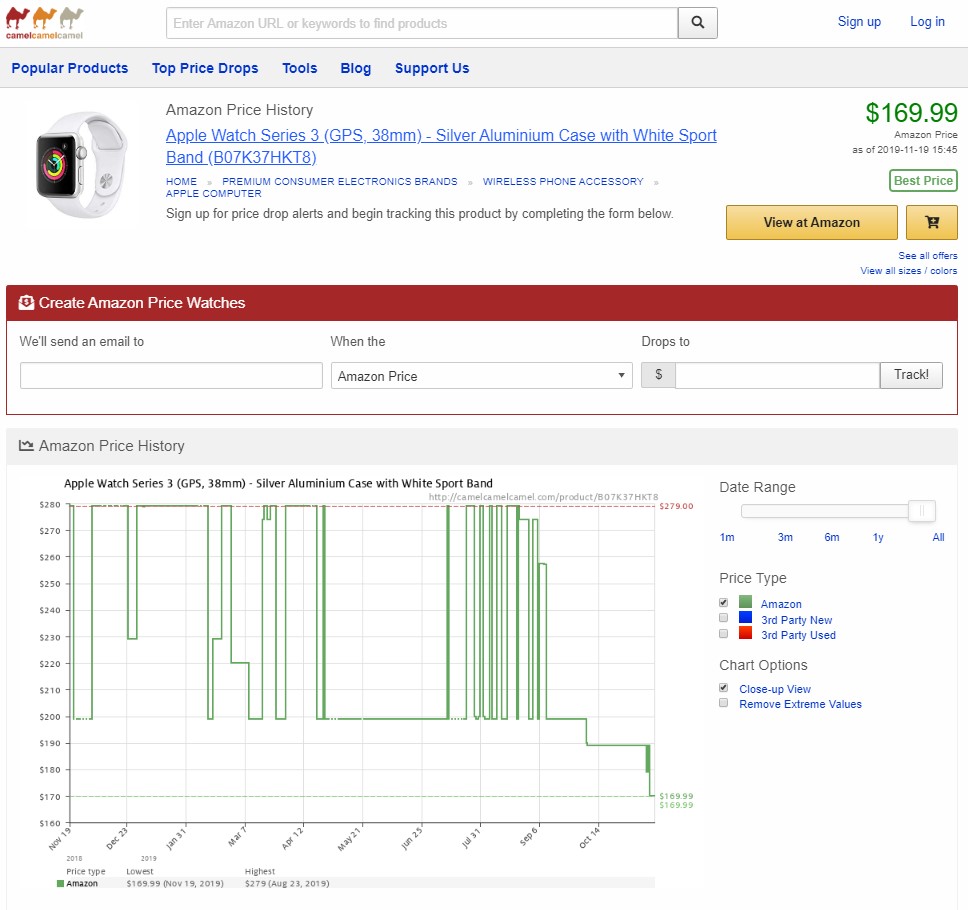The width and height of the screenshot is (968, 910).
Task: Open the Support Us page
Action: coord(432,68)
